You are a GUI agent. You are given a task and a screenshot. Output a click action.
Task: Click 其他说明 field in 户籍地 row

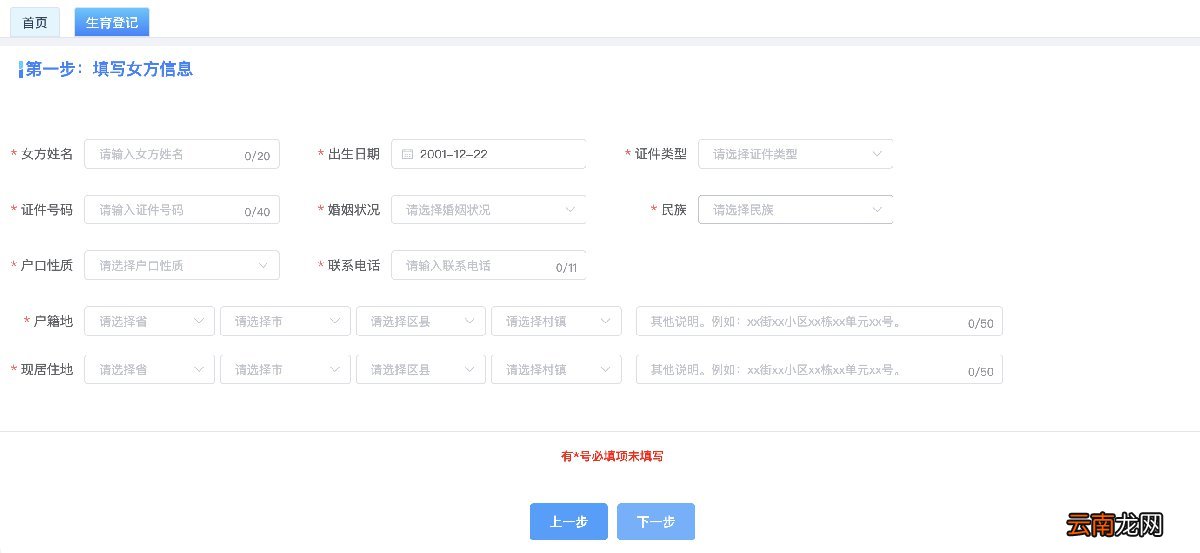click(x=819, y=321)
